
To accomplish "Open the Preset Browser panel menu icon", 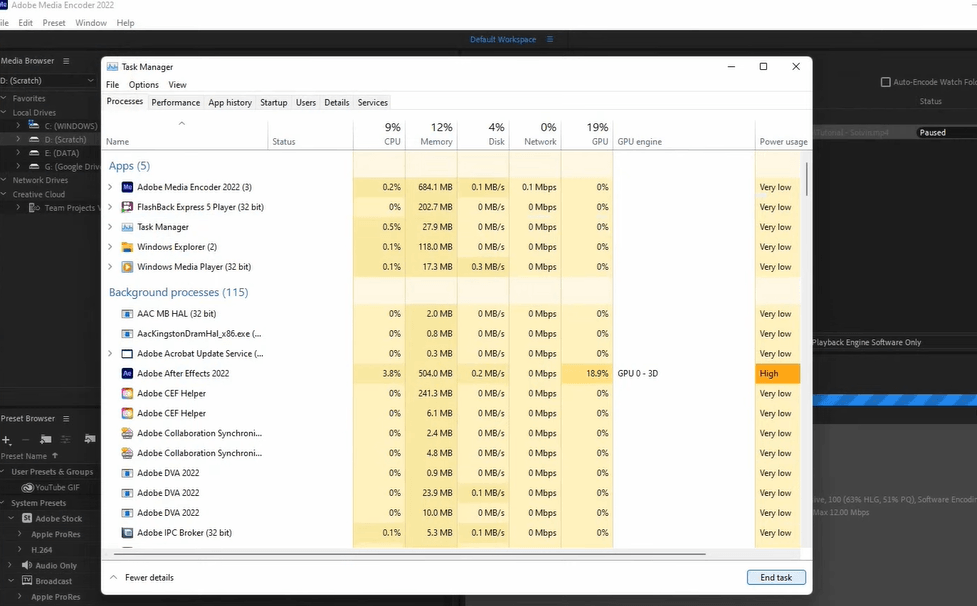I will (x=66, y=419).
